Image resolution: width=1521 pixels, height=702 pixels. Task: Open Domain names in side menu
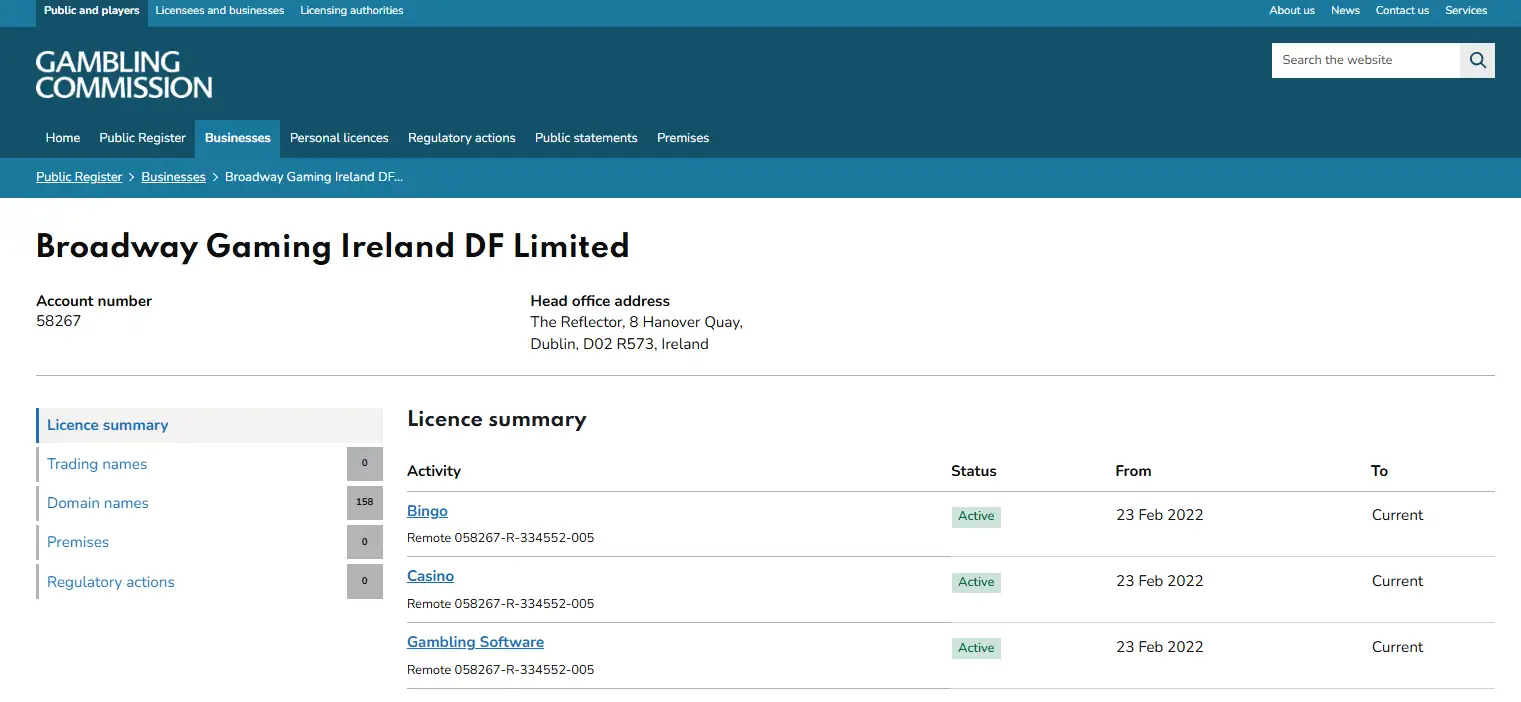tap(98, 503)
